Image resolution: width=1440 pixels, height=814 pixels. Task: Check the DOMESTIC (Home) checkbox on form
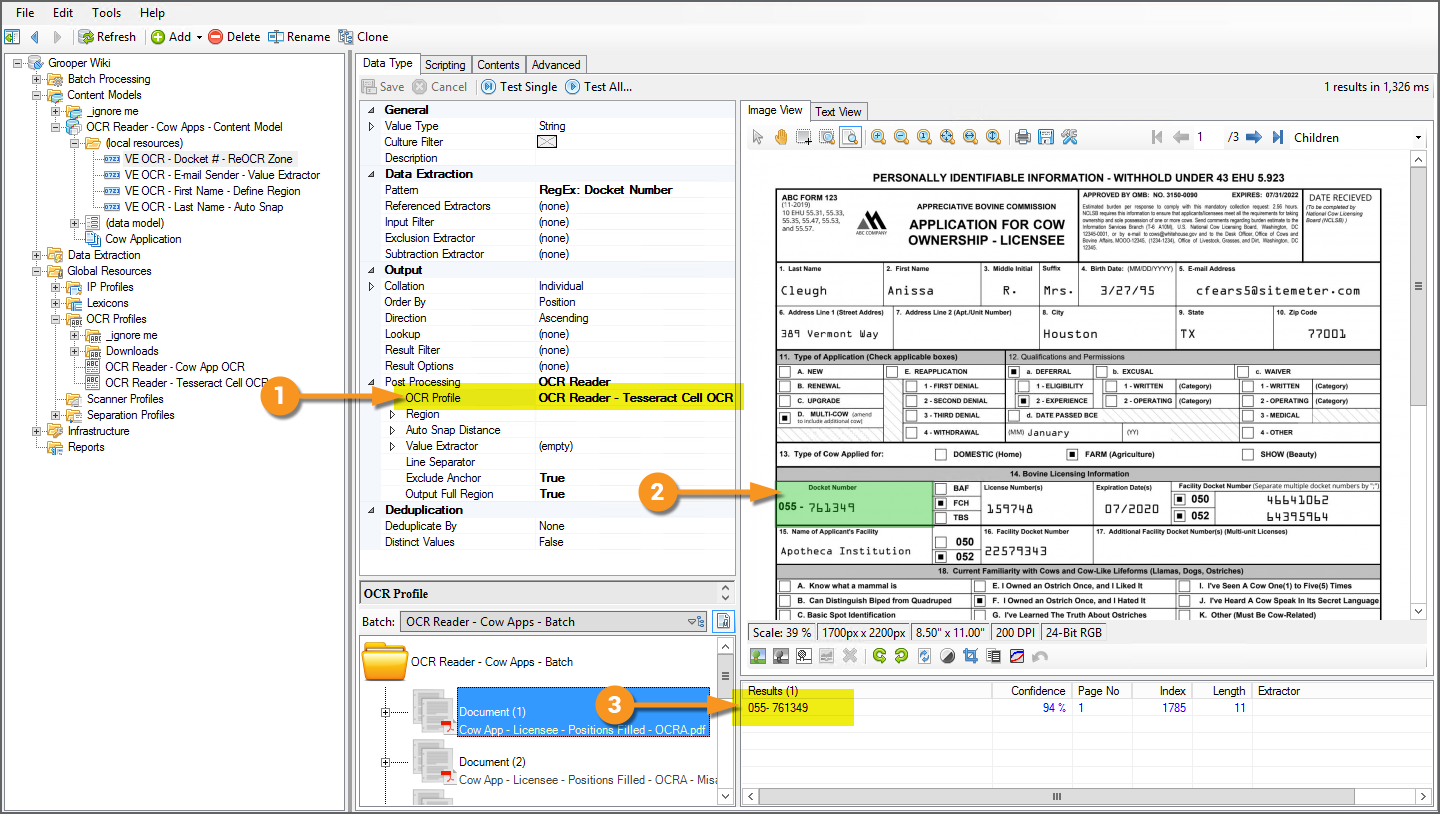tap(941, 455)
